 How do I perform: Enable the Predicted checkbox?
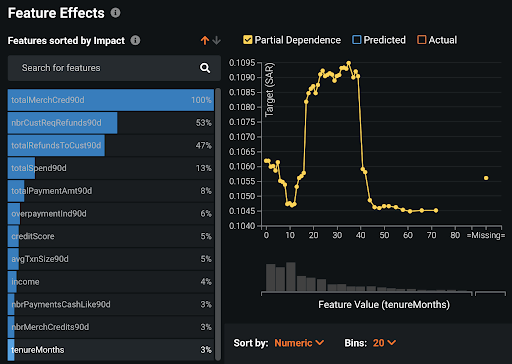[357, 40]
